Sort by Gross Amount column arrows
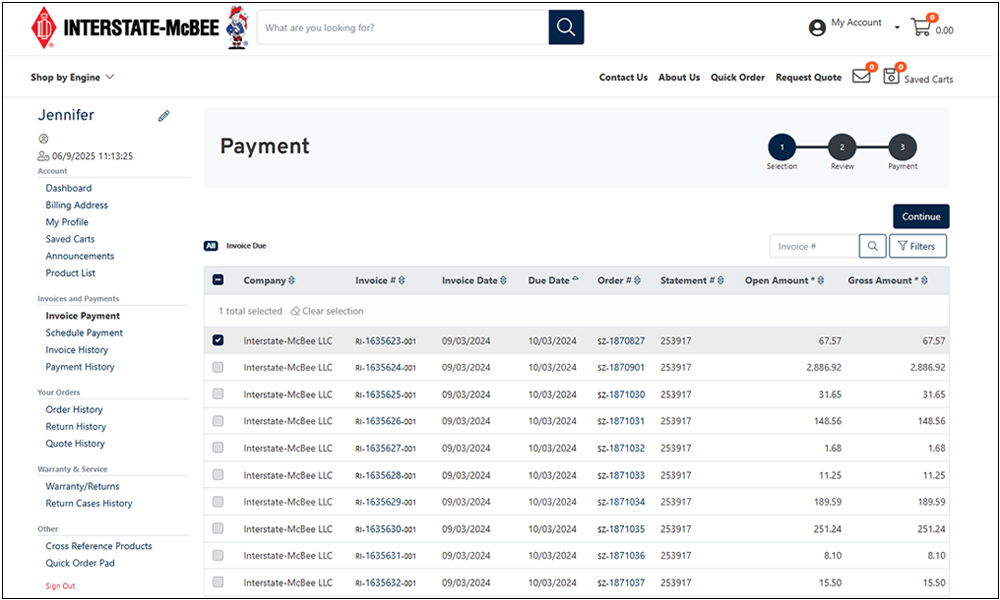The width and height of the screenshot is (1000, 600). coord(925,281)
